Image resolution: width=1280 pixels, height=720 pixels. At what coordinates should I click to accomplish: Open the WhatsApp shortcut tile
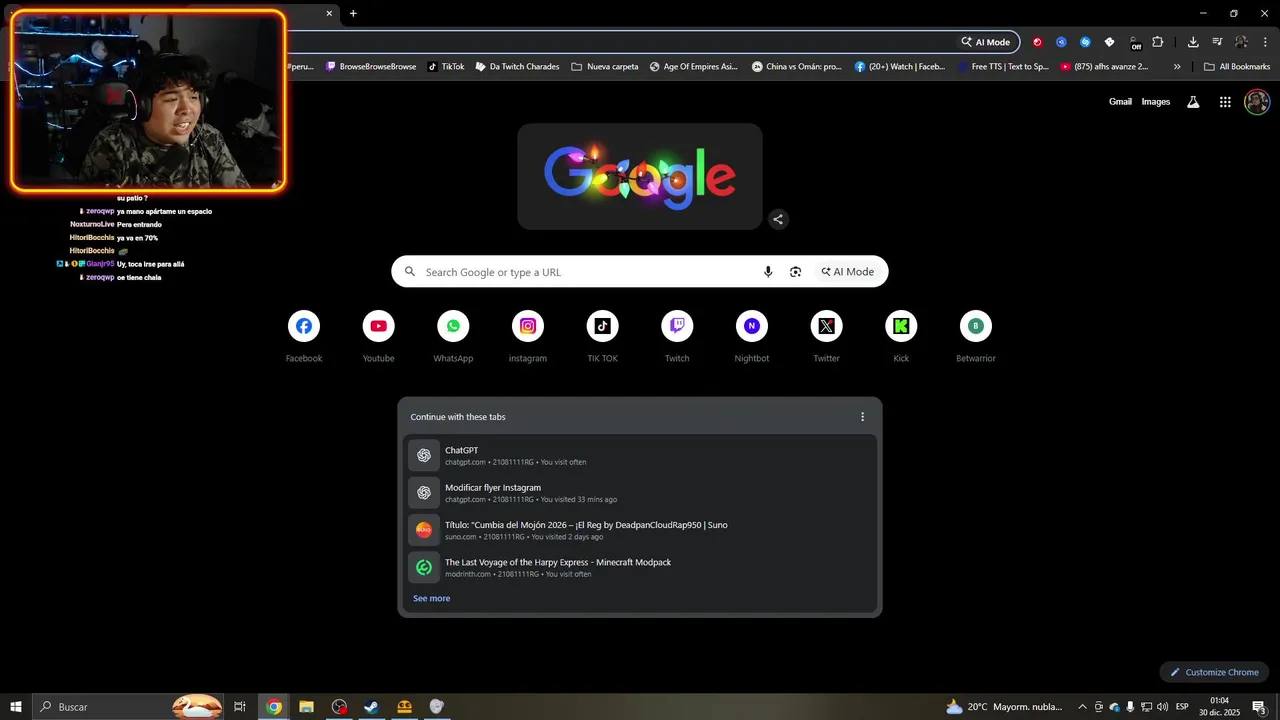tap(453, 336)
